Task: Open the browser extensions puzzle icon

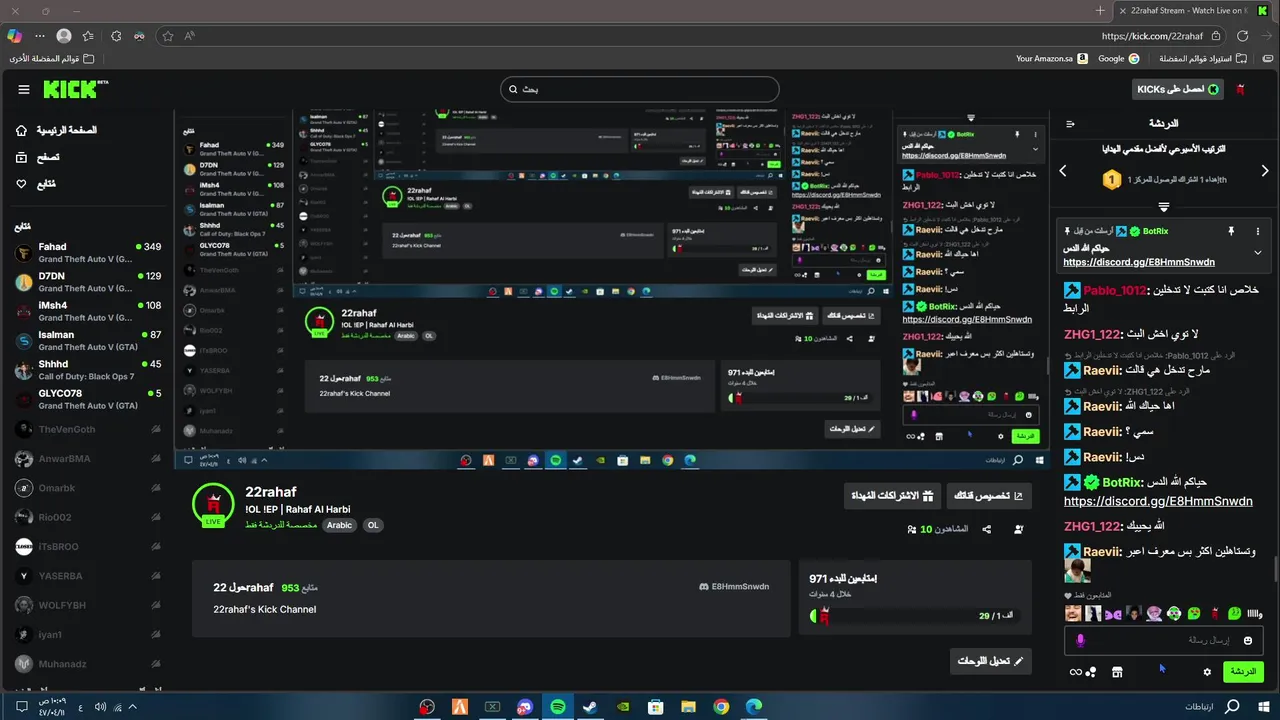Action: (x=116, y=36)
